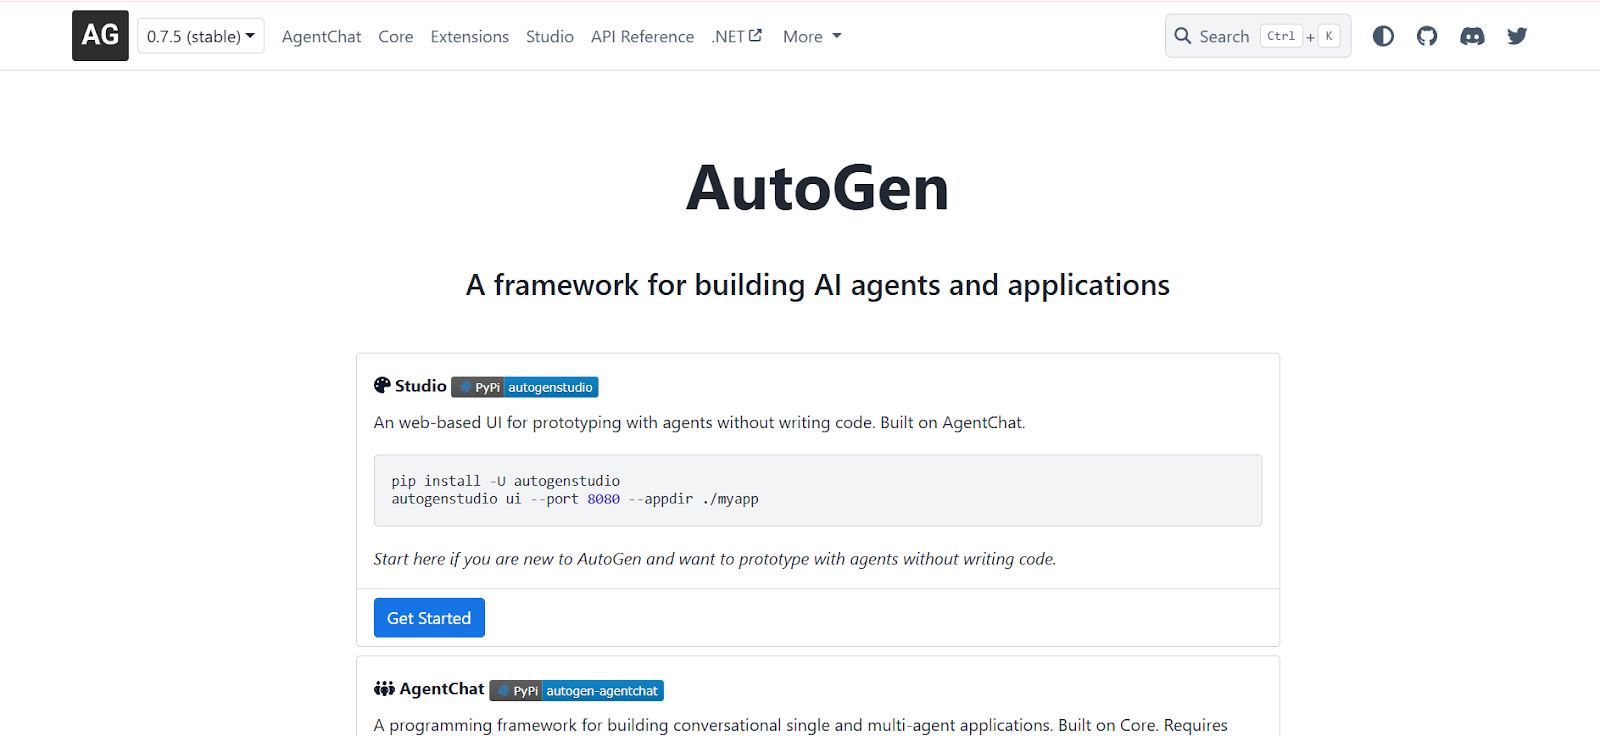Click the 'An web-based UI for prototyping' description
The width and height of the screenshot is (1600, 736).
tap(699, 423)
